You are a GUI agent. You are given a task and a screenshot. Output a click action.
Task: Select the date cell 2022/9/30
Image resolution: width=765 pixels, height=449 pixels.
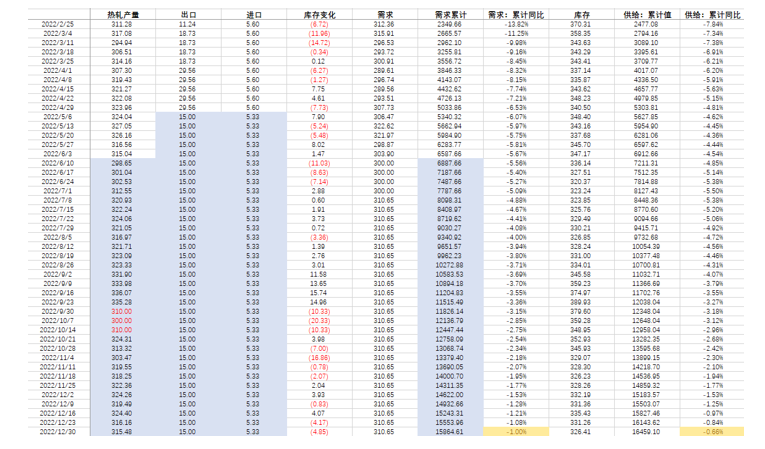58,311
